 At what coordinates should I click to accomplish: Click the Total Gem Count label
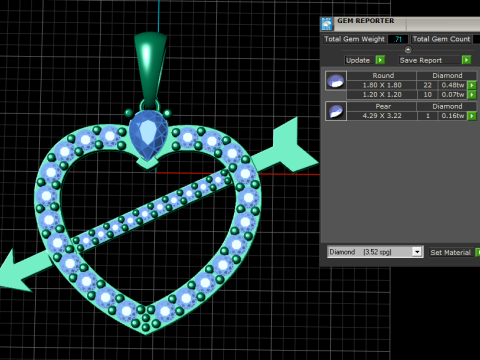tap(441, 39)
